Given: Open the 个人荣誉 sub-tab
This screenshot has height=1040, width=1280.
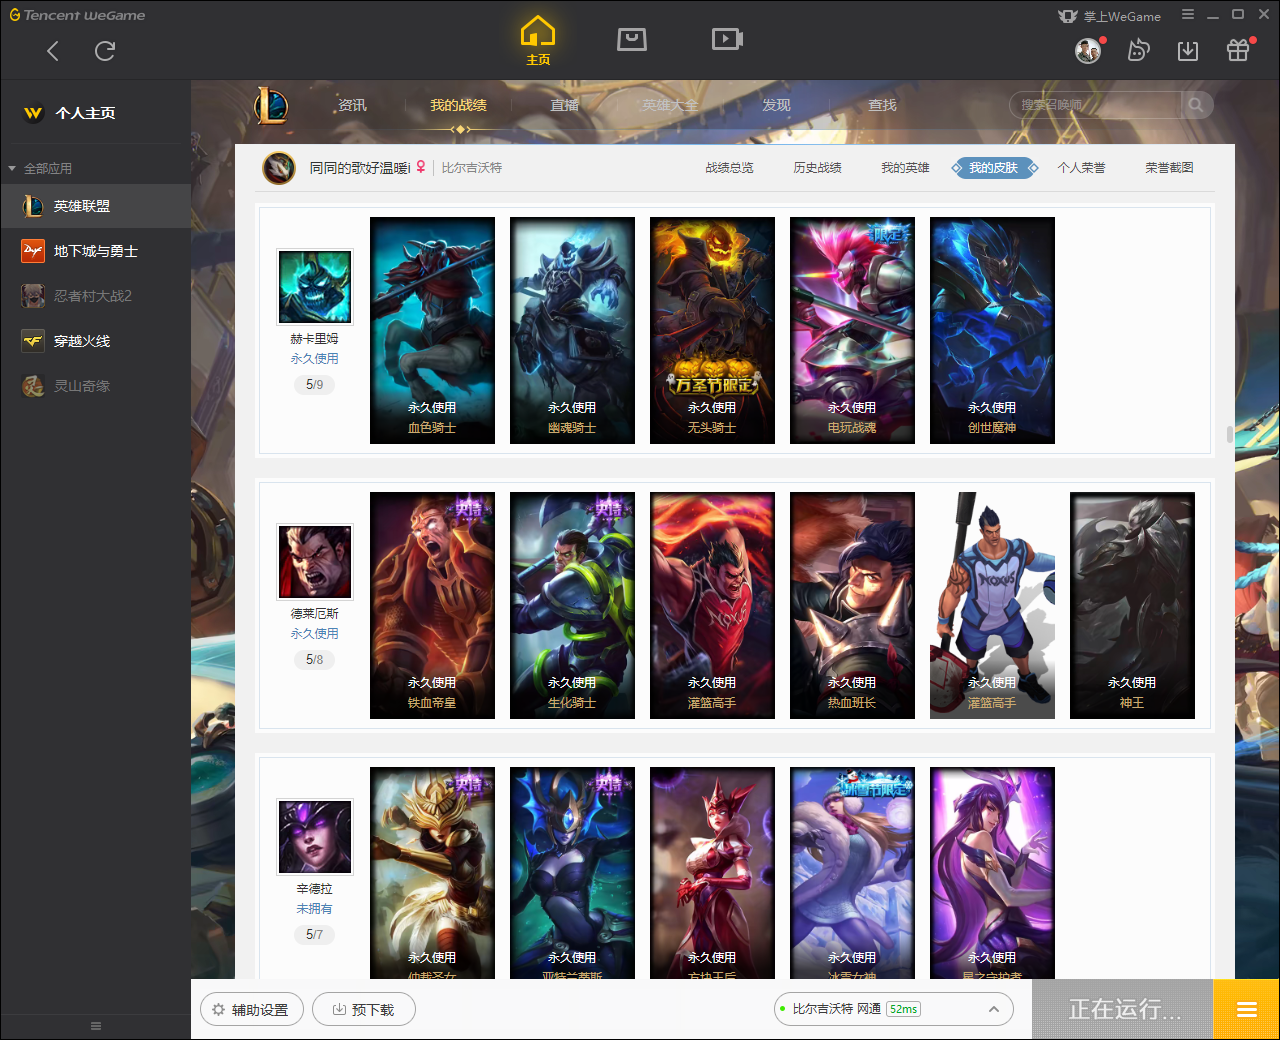Looking at the screenshot, I should tap(1081, 168).
